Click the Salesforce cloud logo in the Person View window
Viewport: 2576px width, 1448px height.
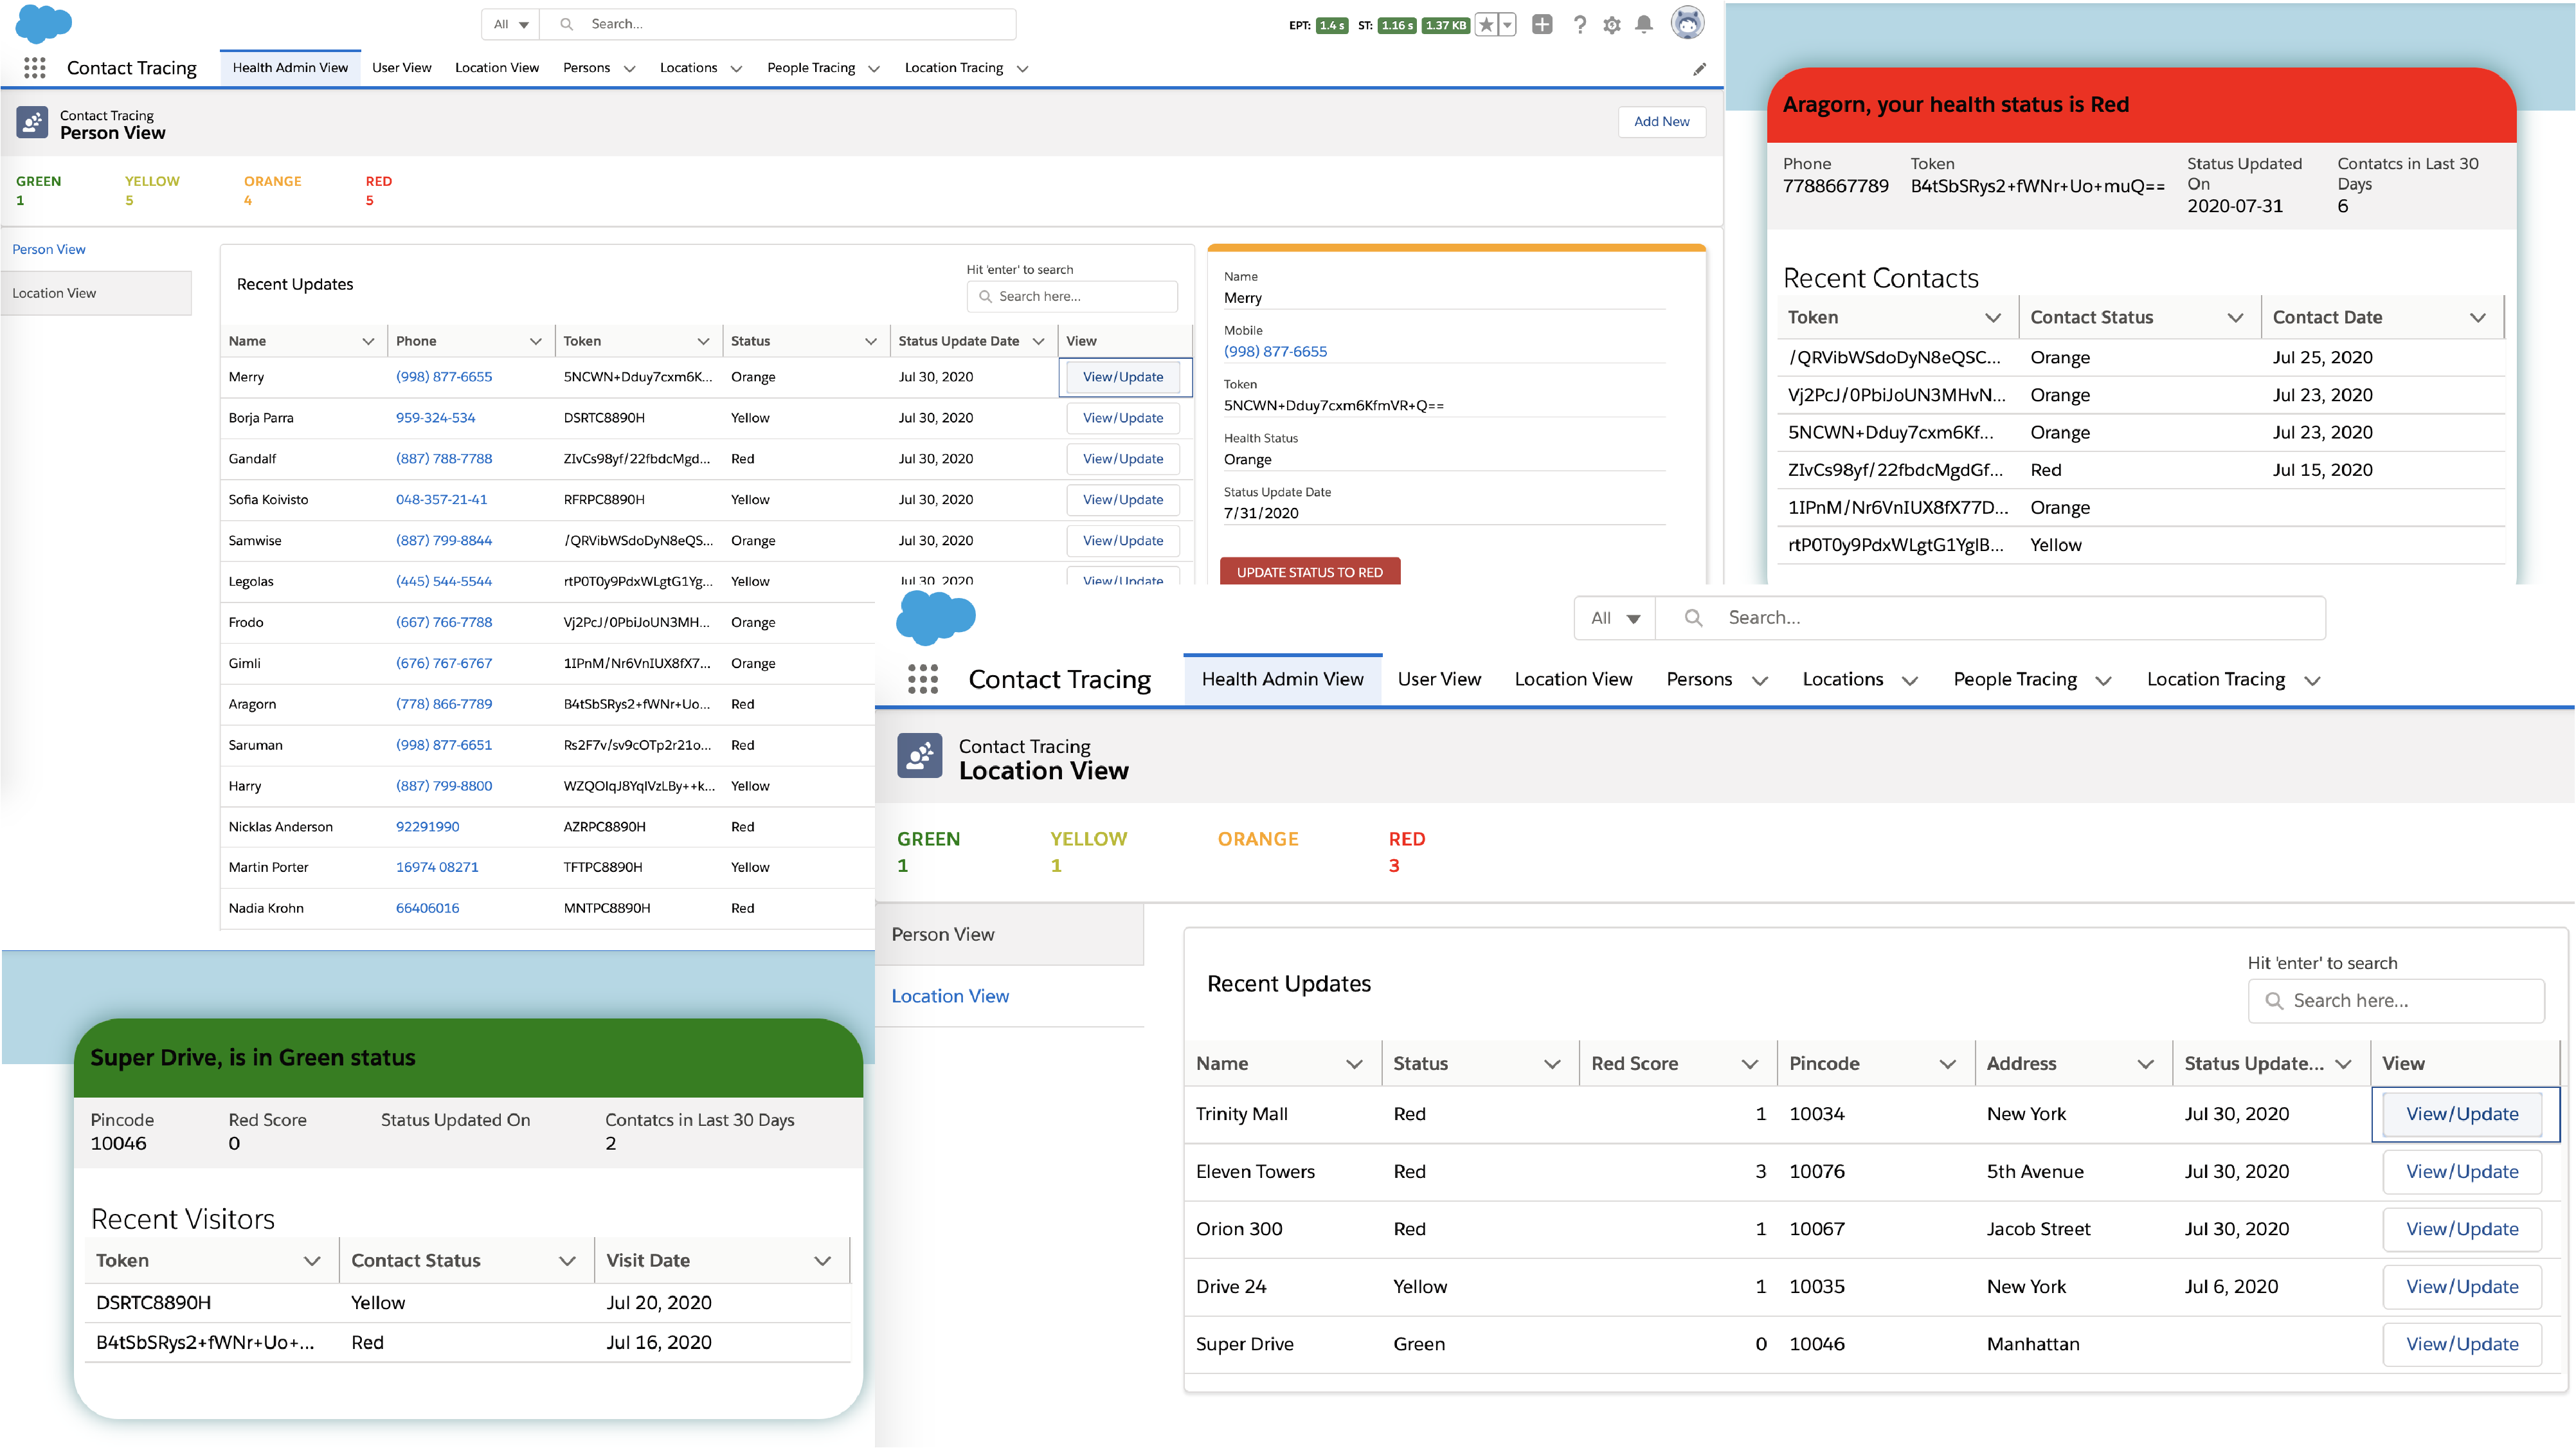[44, 24]
